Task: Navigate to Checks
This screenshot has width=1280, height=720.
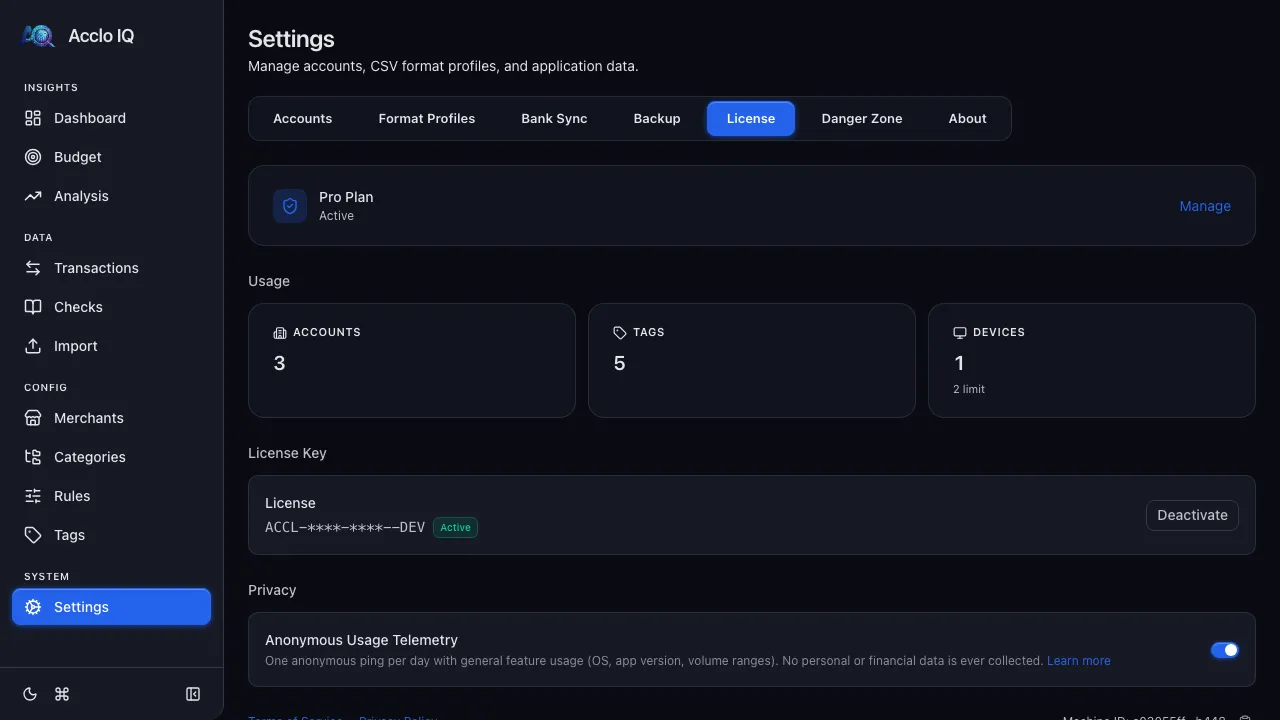Action: (x=111, y=307)
